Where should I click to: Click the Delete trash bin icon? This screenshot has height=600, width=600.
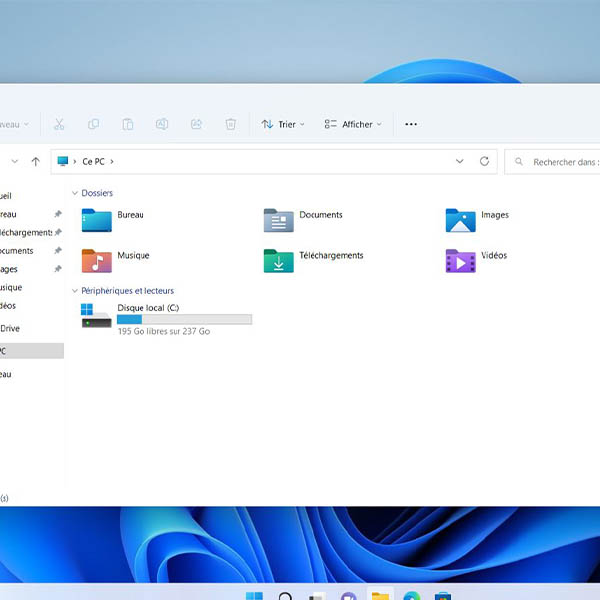point(231,124)
